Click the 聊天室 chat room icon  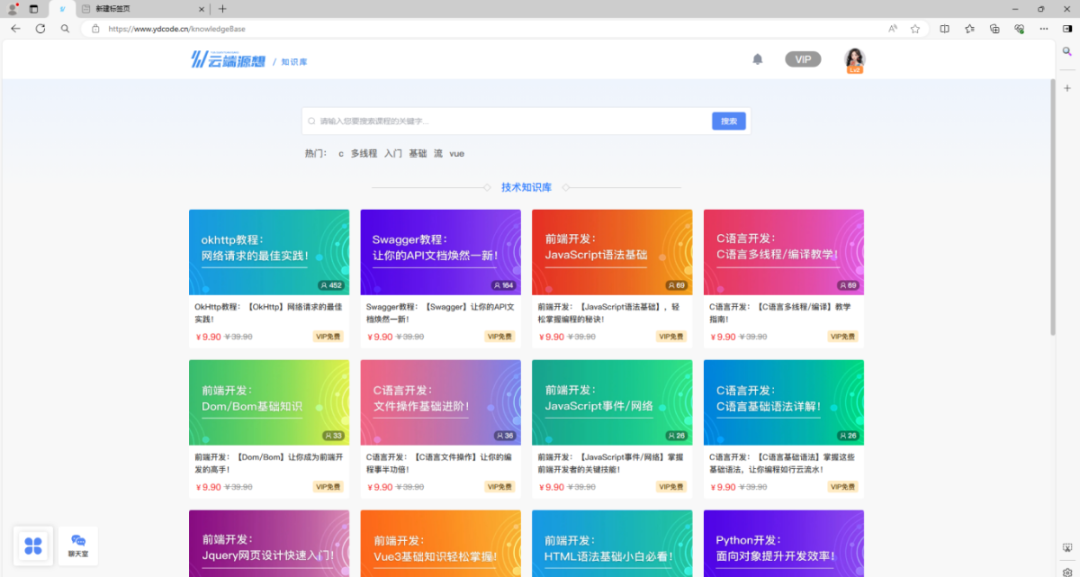78,545
